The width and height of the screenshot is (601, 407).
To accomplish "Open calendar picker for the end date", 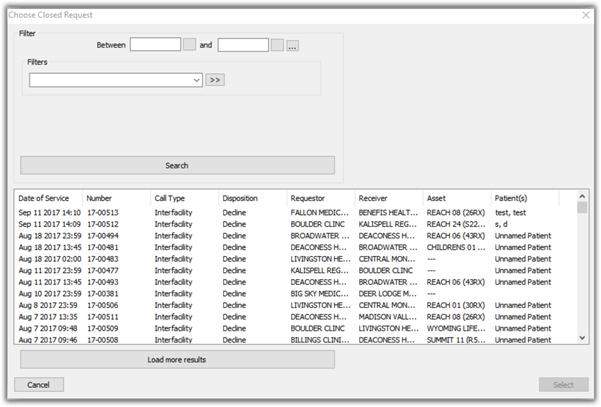I will (277, 44).
